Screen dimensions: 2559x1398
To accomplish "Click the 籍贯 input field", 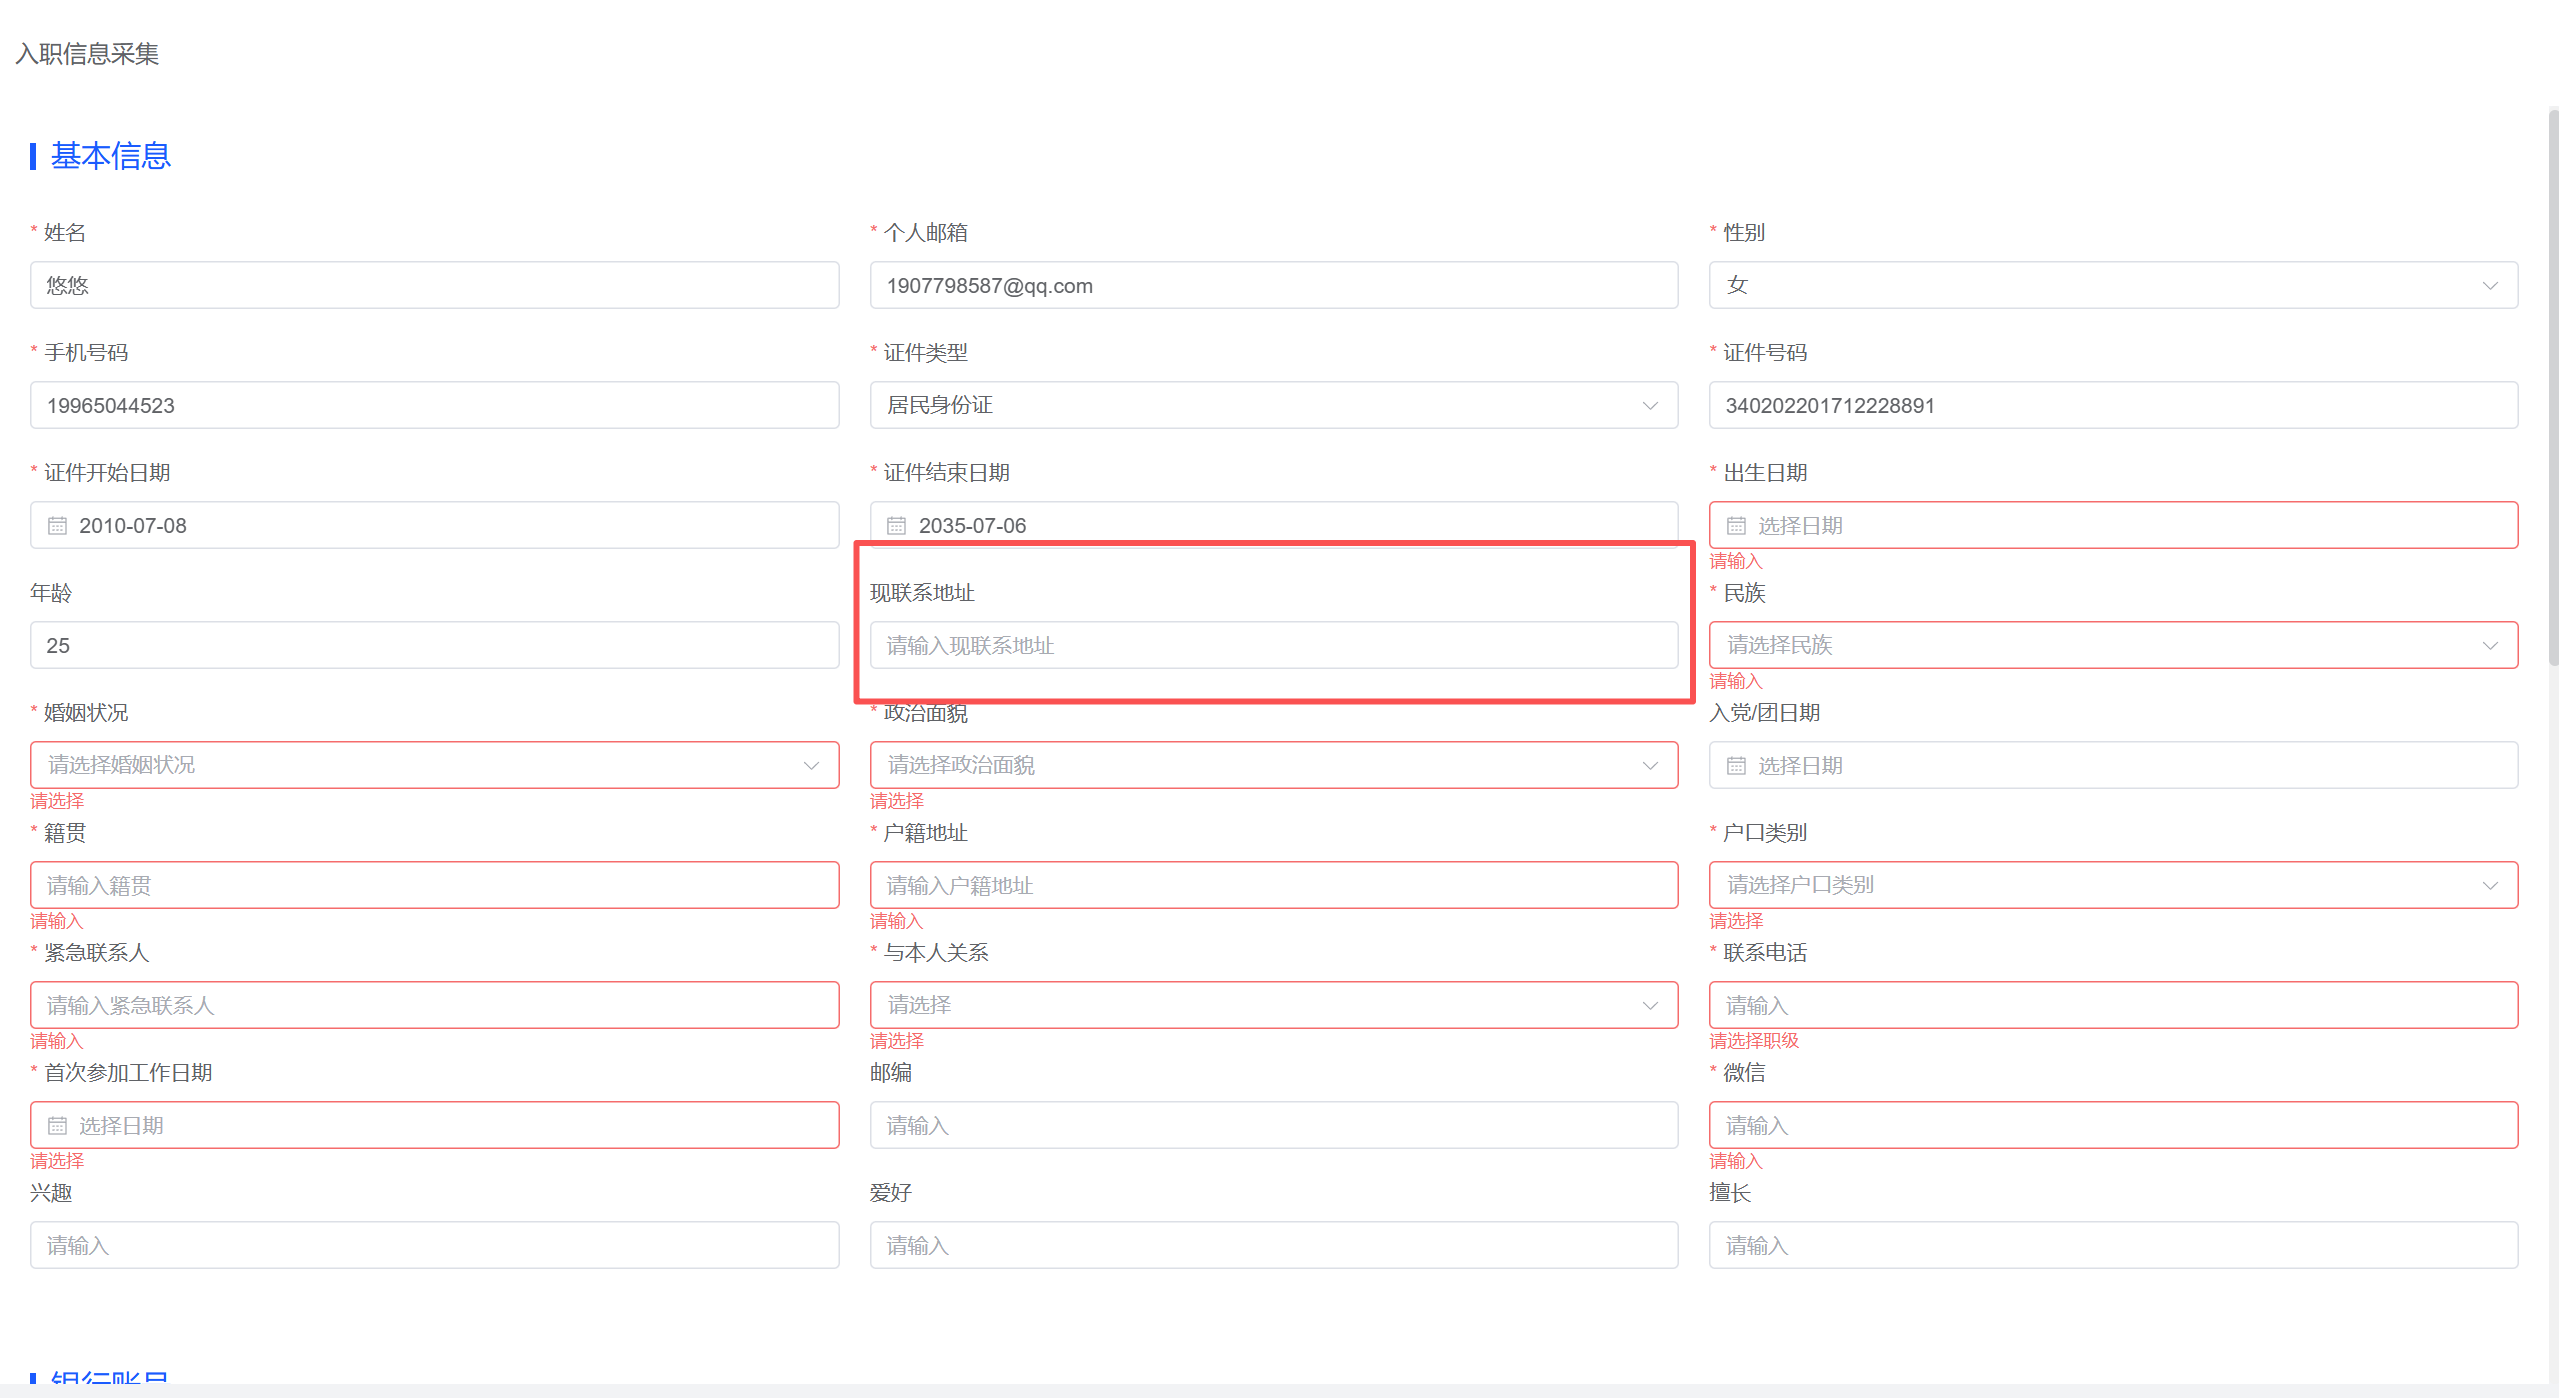I will 434,885.
